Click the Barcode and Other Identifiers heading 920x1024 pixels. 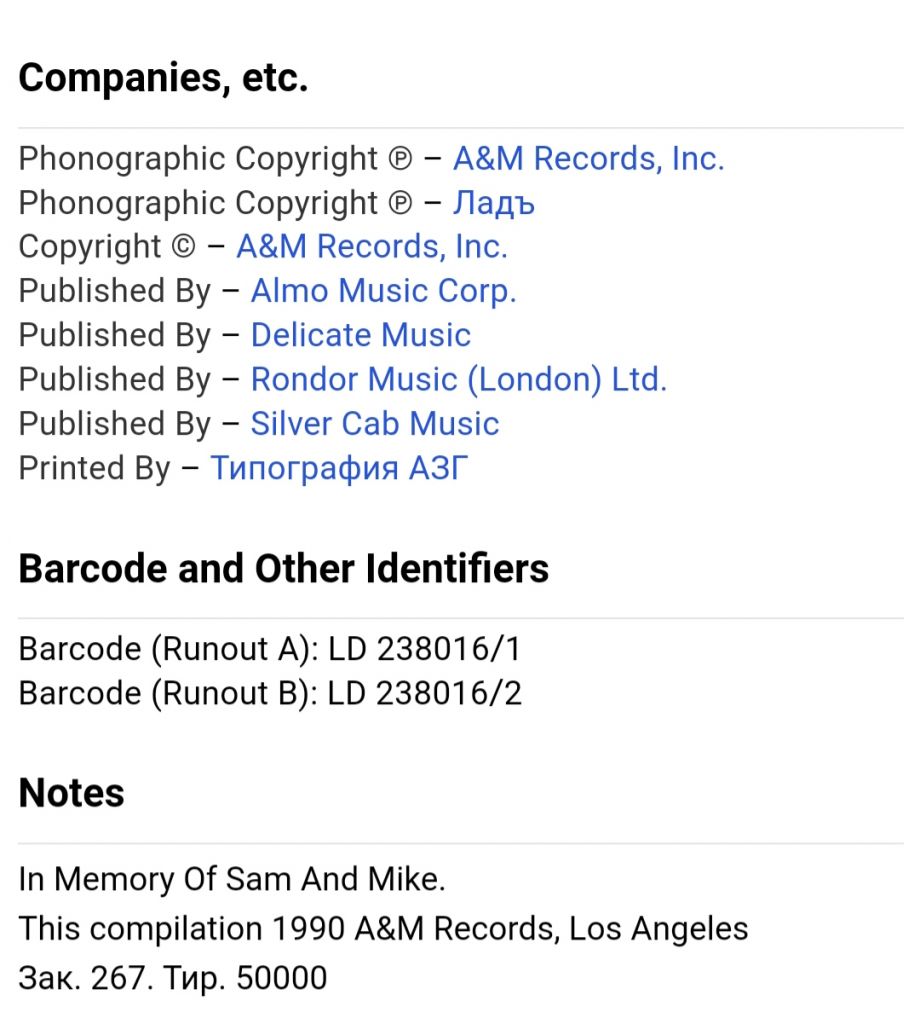pyautogui.click(x=283, y=568)
